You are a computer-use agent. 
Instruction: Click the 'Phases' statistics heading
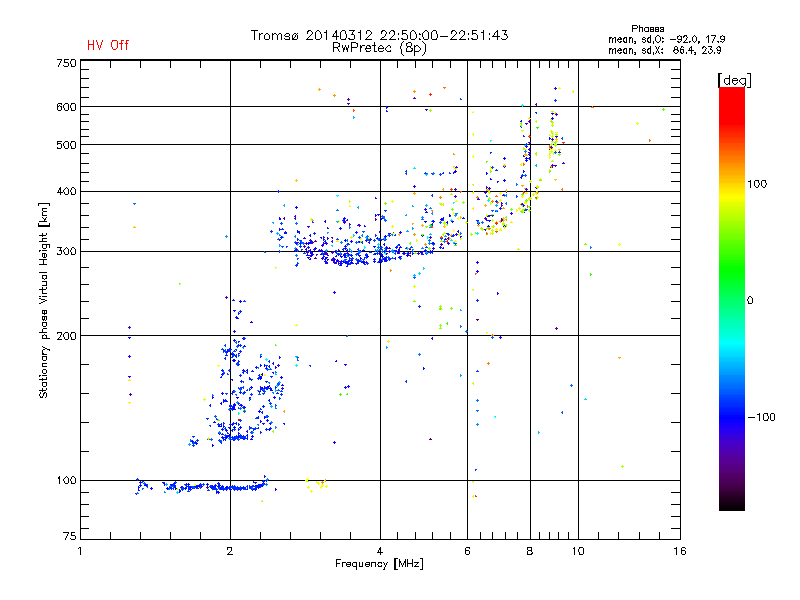(x=647, y=29)
